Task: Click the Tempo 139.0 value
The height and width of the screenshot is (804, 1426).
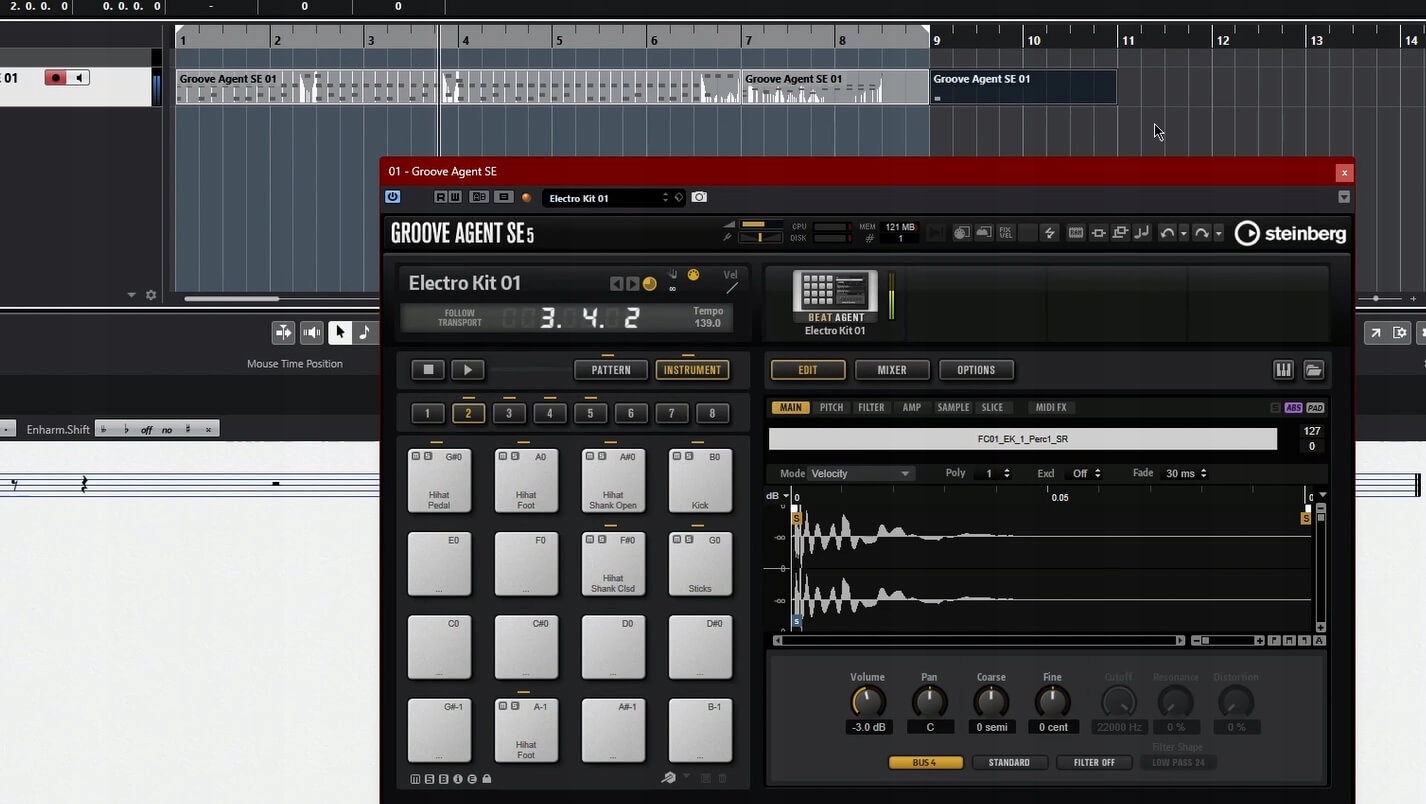Action: coord(708,323)
